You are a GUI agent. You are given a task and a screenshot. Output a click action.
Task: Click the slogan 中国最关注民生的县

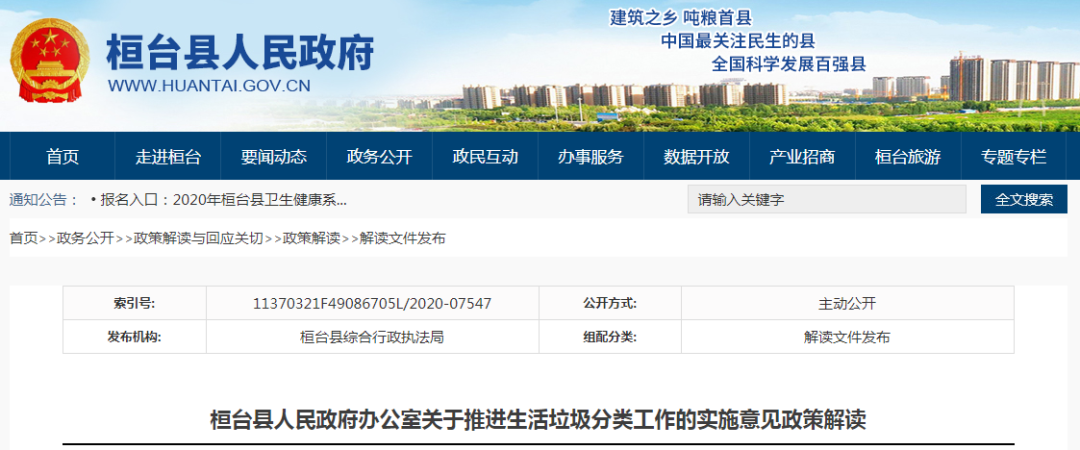[738, 41]
